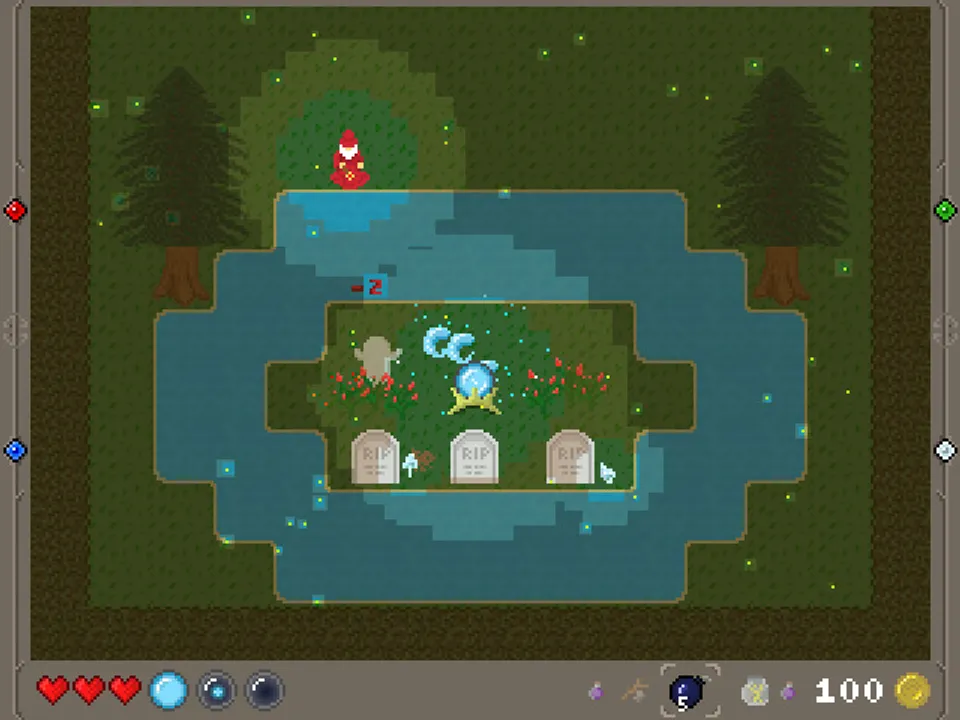Click the first red heart
This screenshot has height=720, width=960.
coord(53,691)
